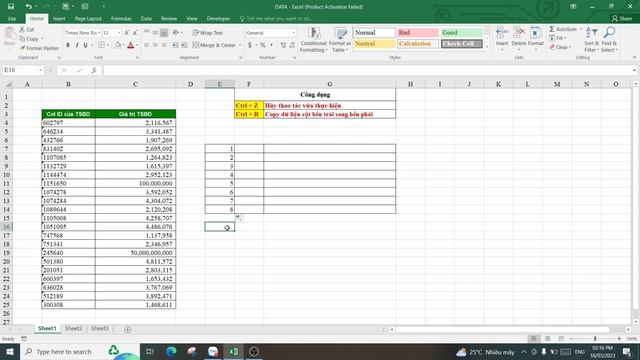Activate Format Painter
This screenshot has height=360, width=640.
tap(39, 48)
